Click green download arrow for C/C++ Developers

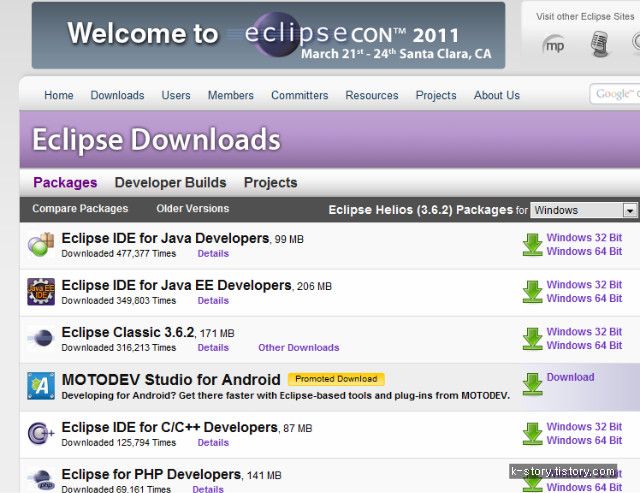point(532,433)
